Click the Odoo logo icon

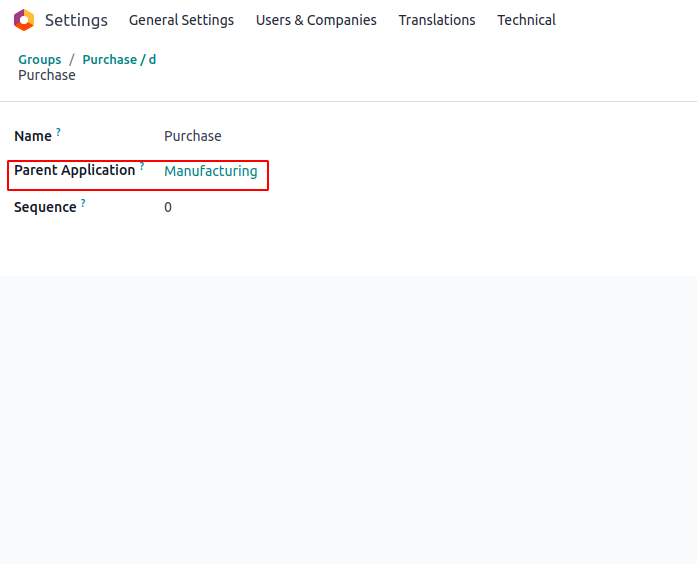pos(24,20)
